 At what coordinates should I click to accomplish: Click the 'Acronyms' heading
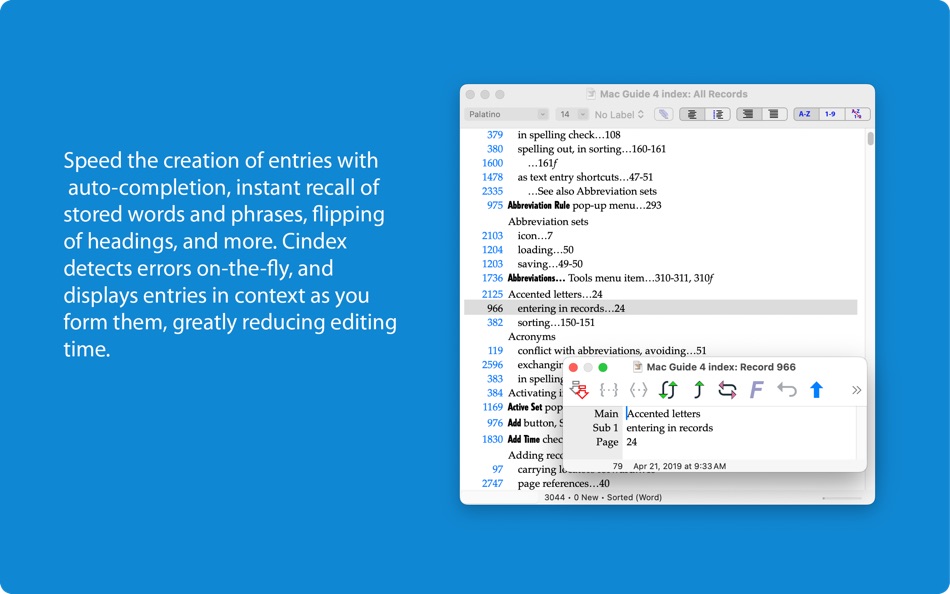pos(531,336)
